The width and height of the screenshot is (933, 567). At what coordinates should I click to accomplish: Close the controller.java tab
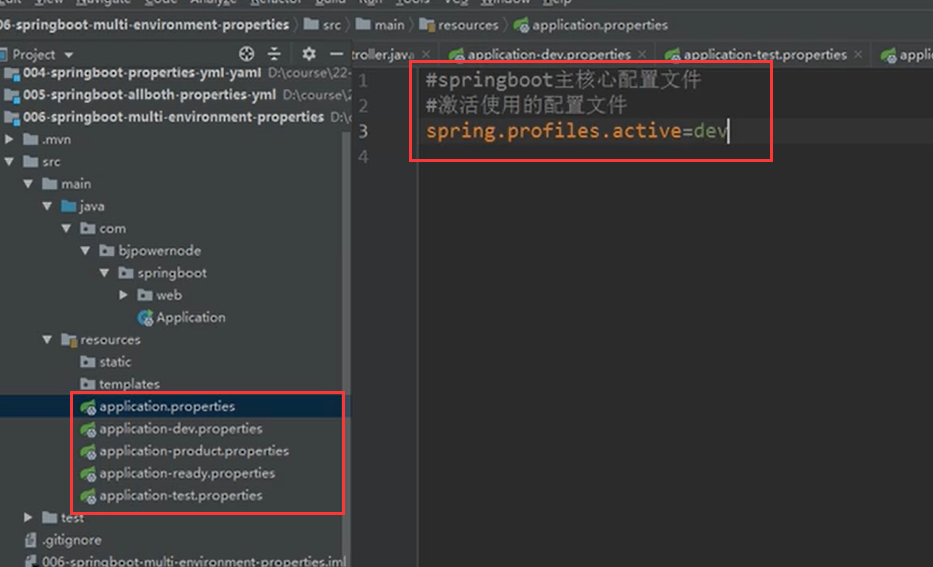pos(426,54)
